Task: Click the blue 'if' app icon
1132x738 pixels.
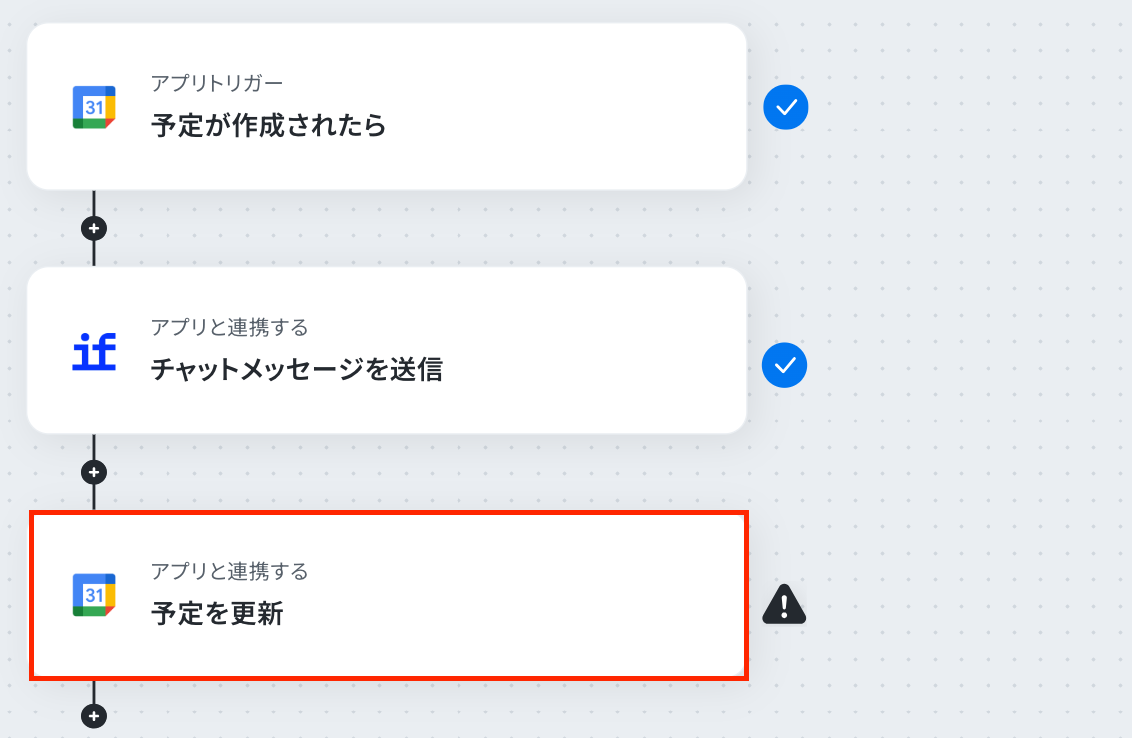Action: 94,352
